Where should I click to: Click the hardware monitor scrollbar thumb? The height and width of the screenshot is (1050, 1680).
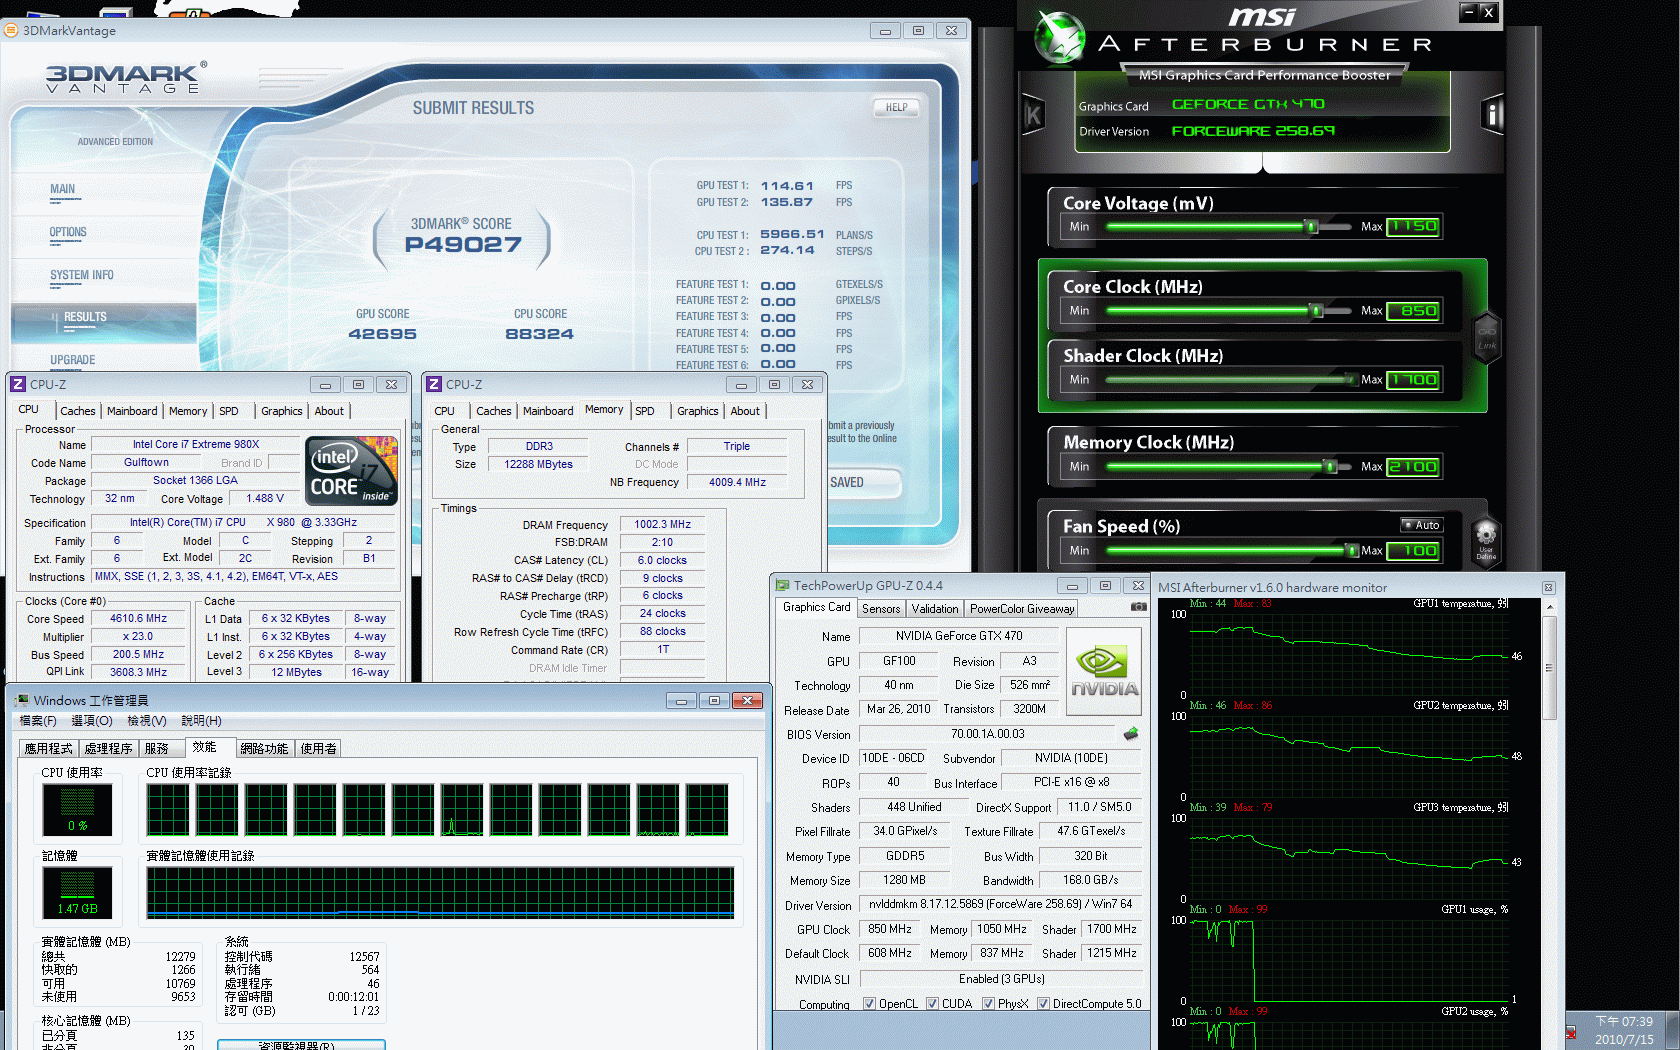click(x=1550, y=667)
